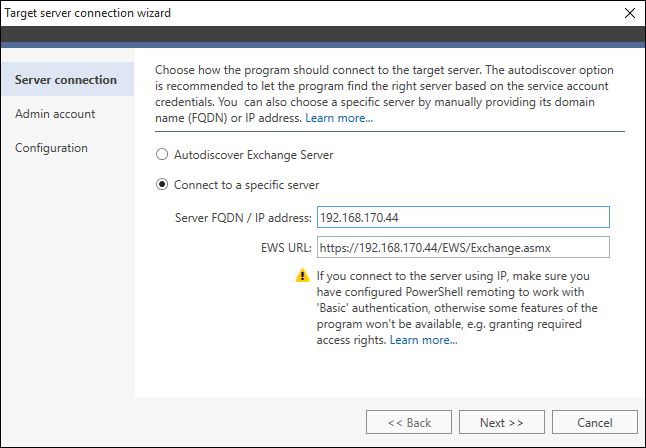The image size is (646, 448).
Task: Click the yellow warning triangle icon
Action: (302, 275)
